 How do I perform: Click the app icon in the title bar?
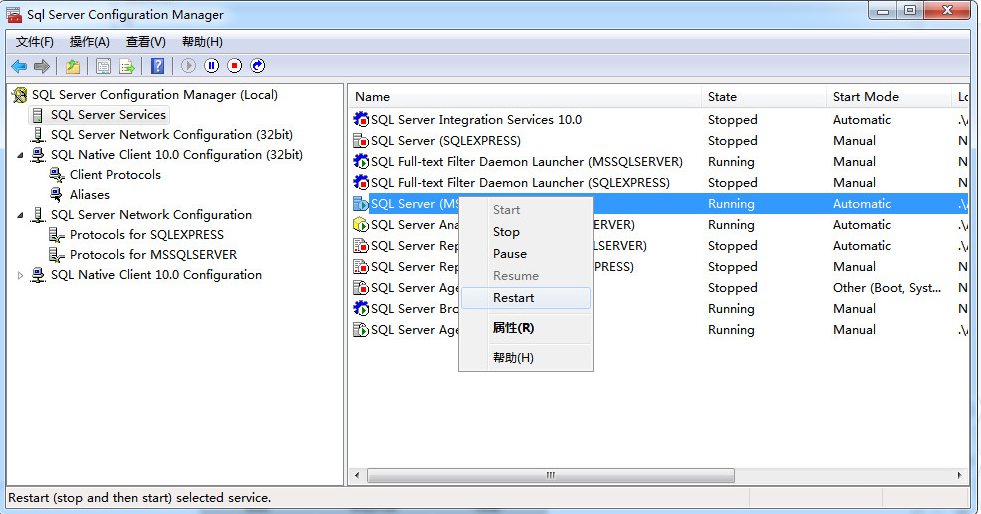point(14,14)
